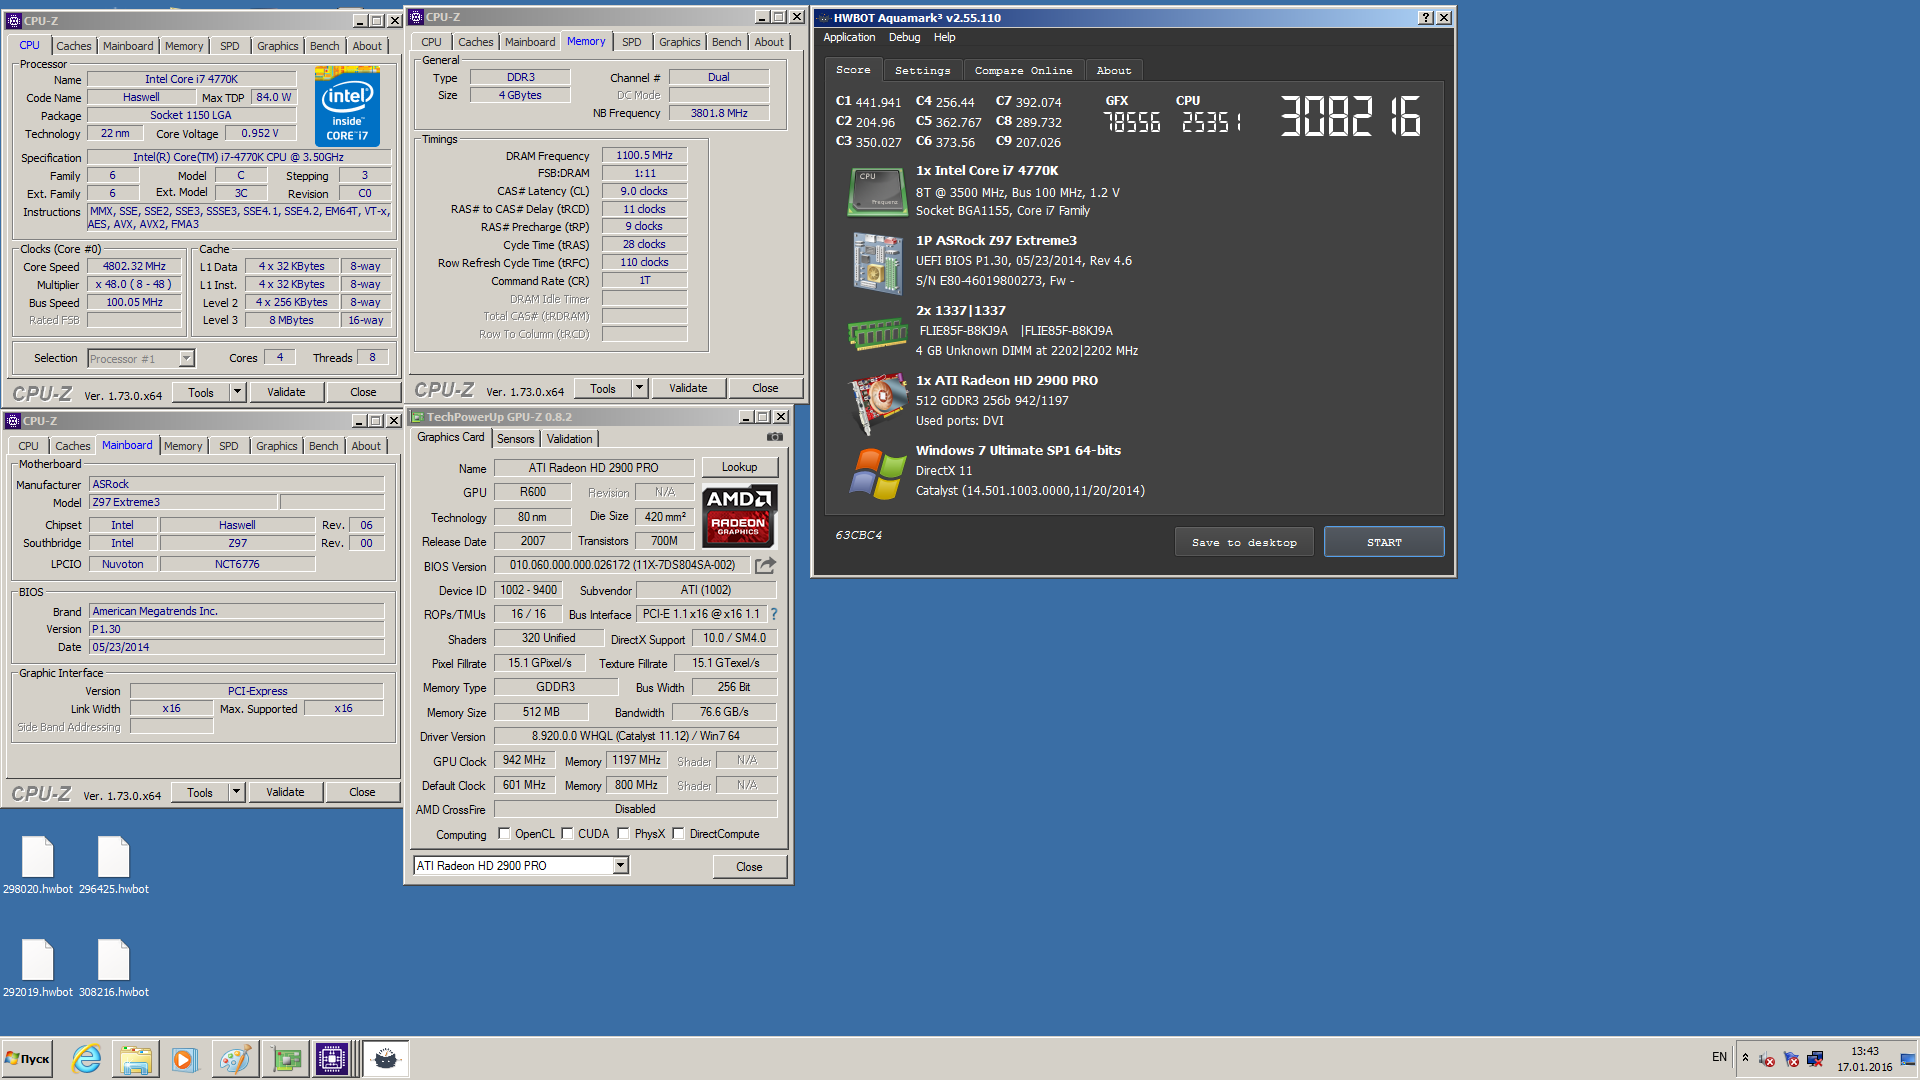The image size is (1920, 1080).
Task: Click Close in the CPU-Z Mainboard window
Action: pyautogui.click(x=362, y=792)
